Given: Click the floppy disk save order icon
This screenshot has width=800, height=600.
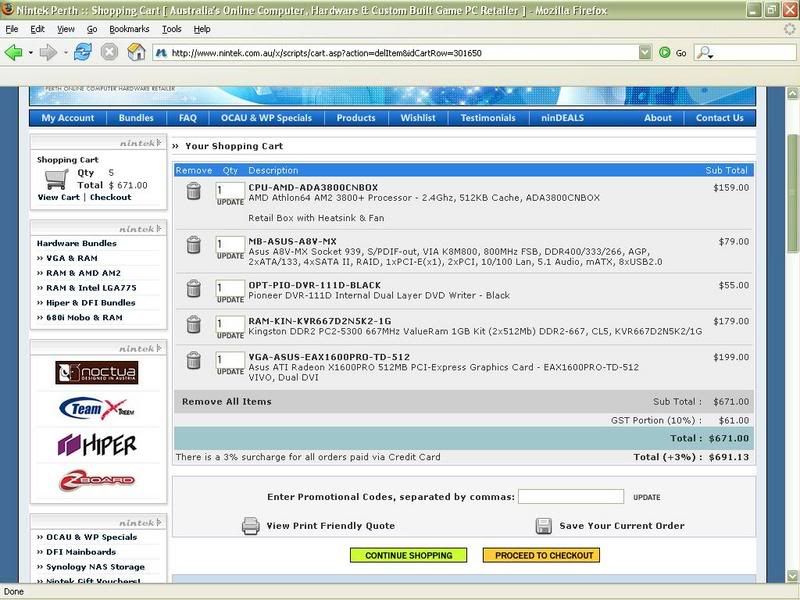Looking at the screenshot, I should pos(543,526).
